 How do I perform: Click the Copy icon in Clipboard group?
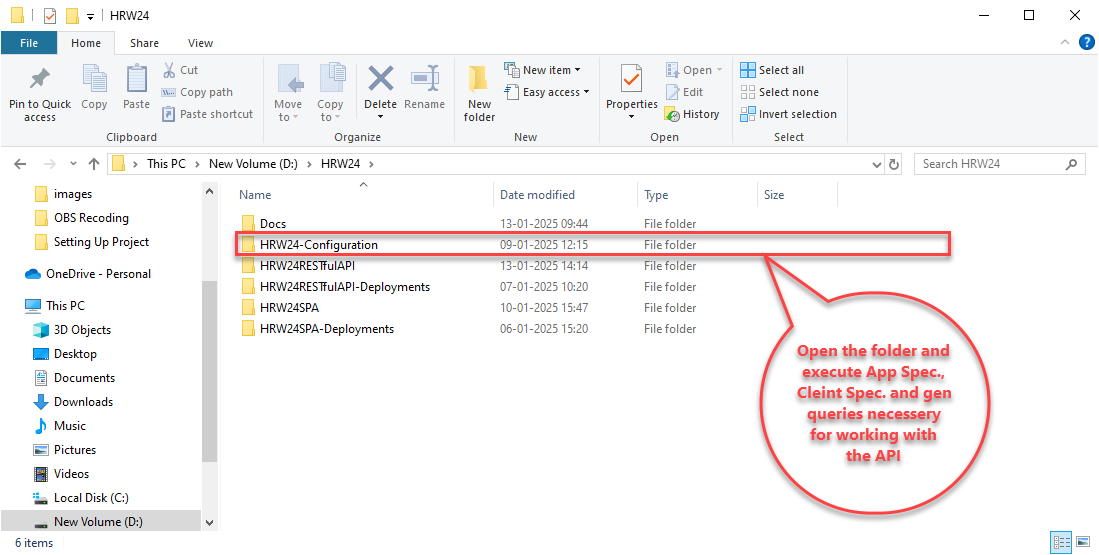94,80
